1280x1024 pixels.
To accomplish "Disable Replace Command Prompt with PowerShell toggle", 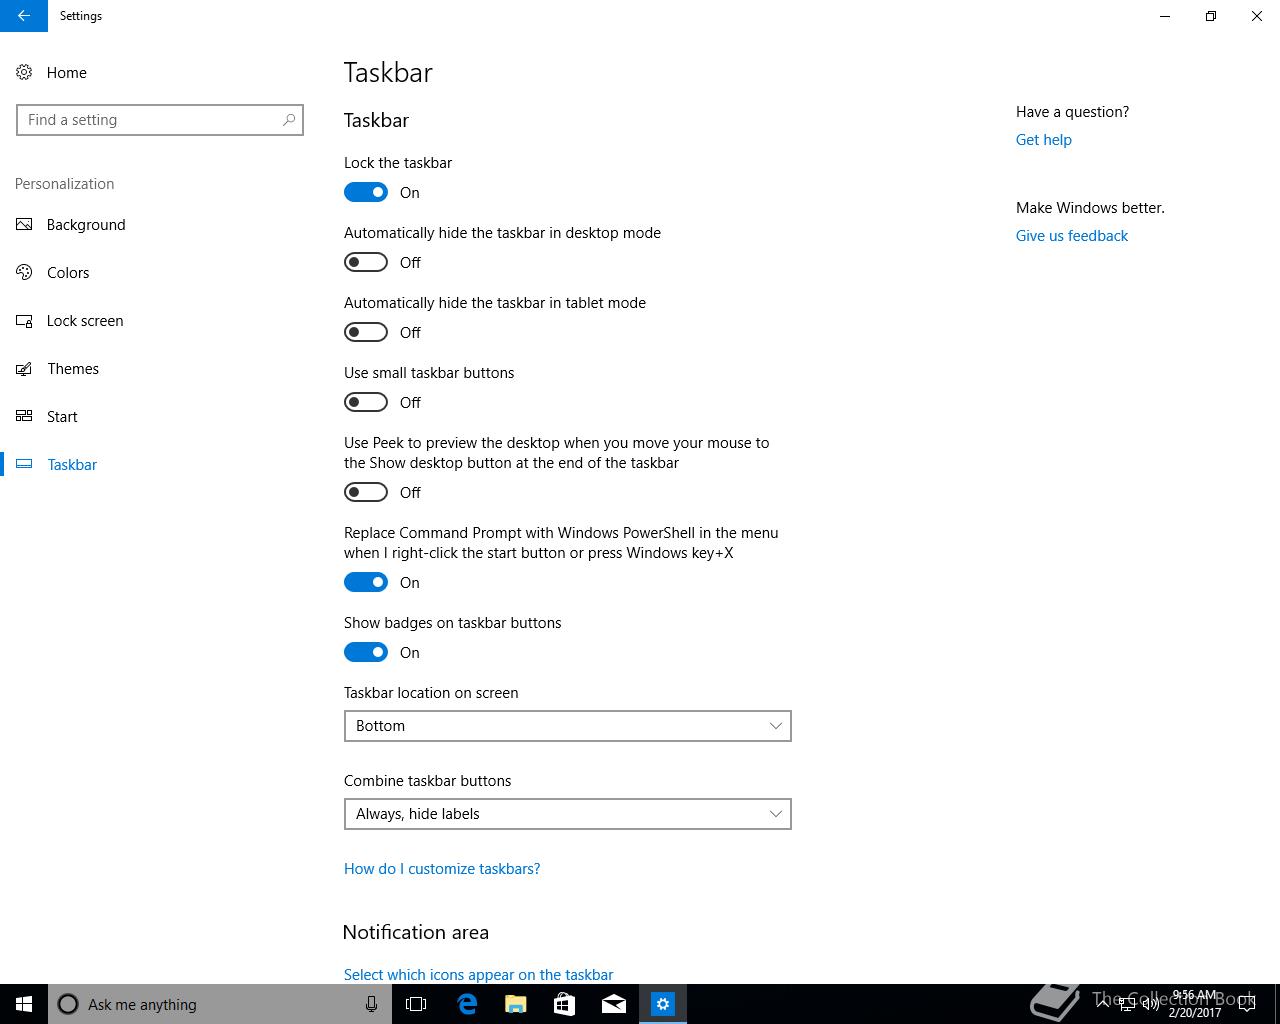I will (366, 582).
